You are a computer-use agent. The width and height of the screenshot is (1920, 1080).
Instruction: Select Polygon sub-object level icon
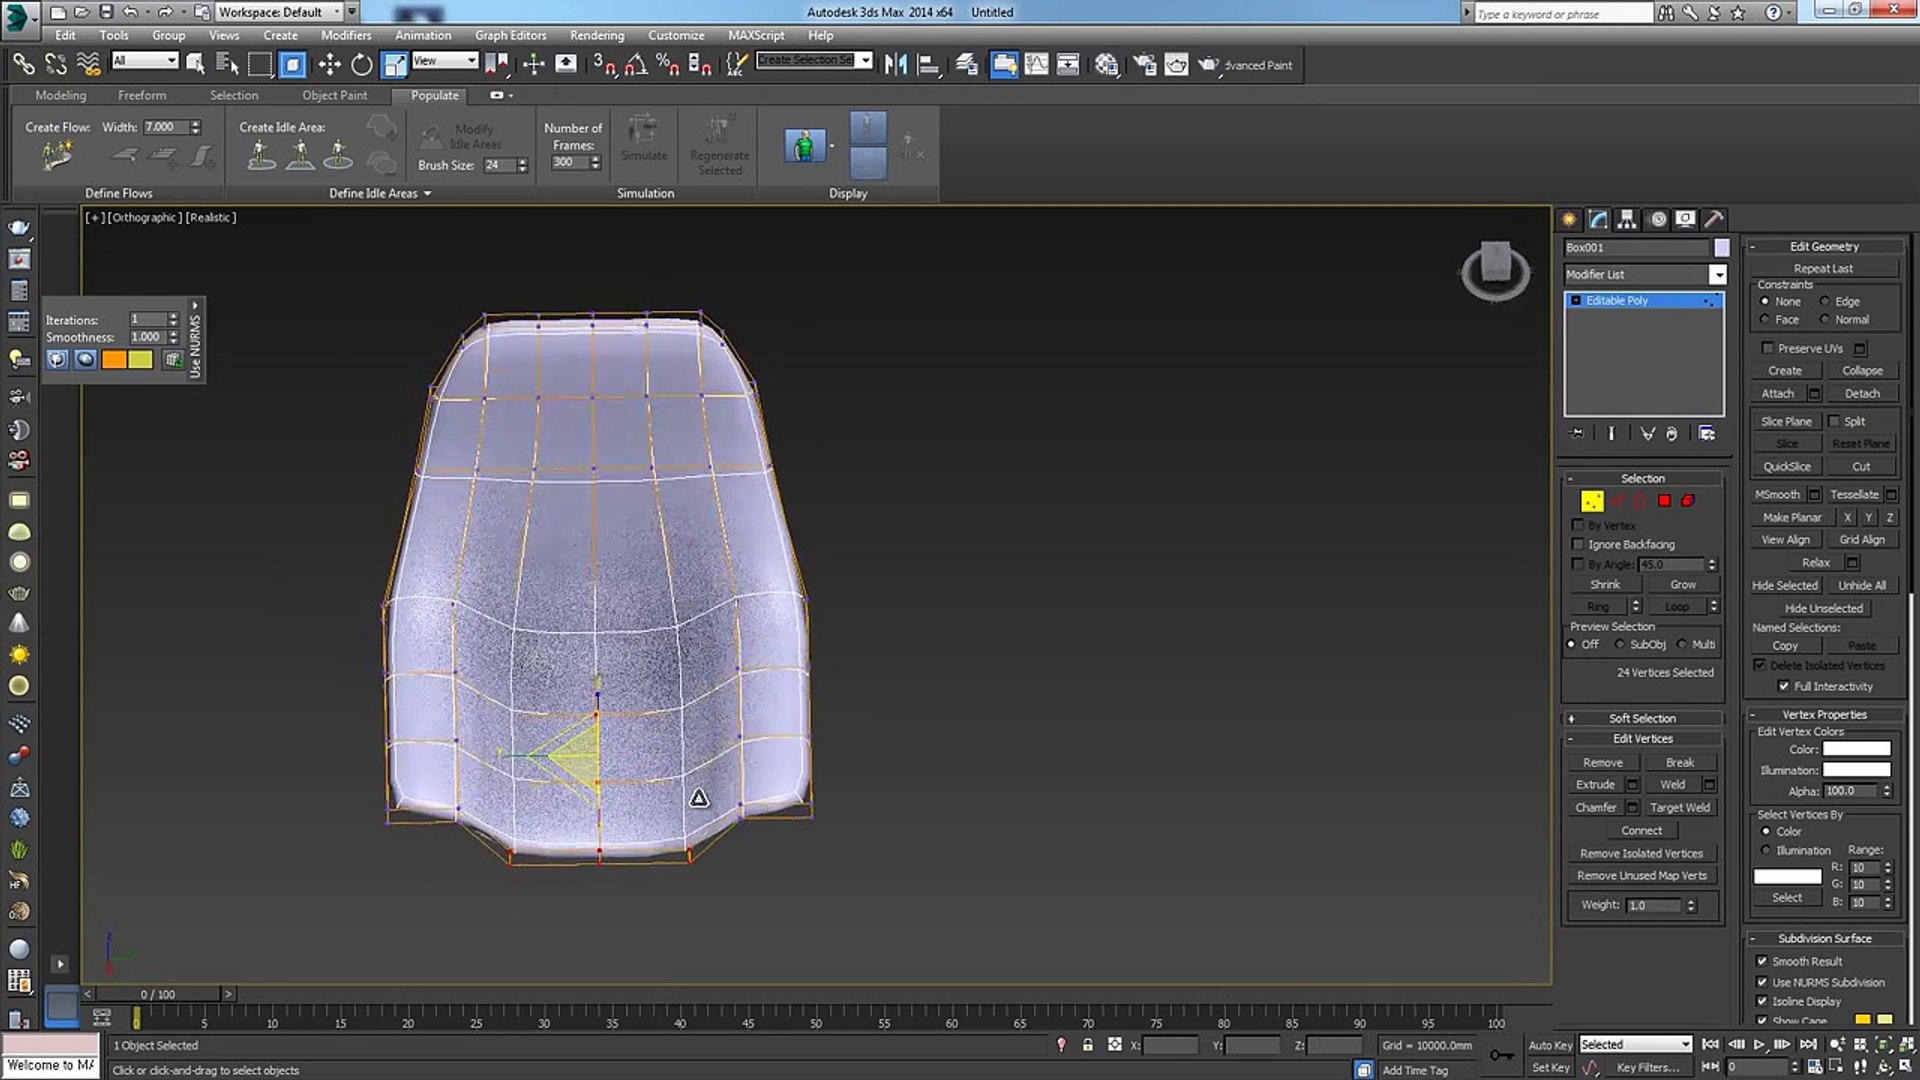[x=1664, y=501]
